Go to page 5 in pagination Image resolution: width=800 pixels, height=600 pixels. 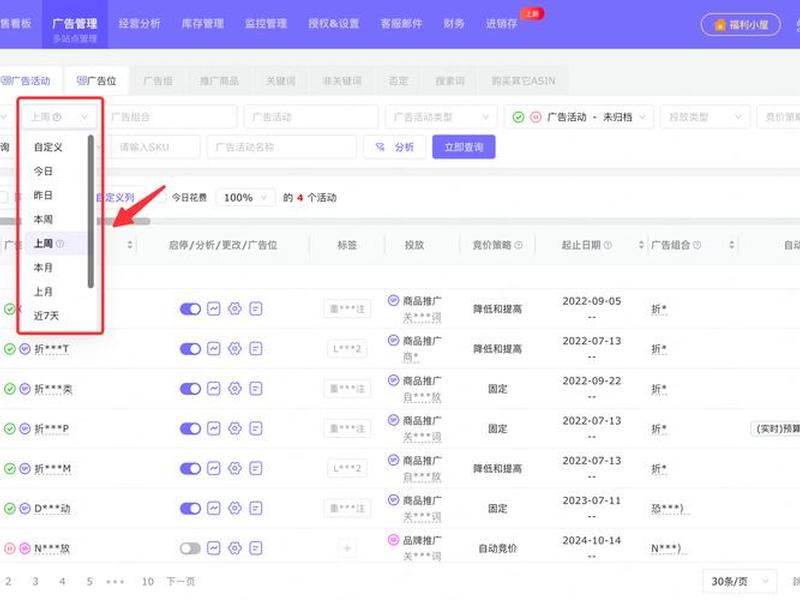pos(89,581)
